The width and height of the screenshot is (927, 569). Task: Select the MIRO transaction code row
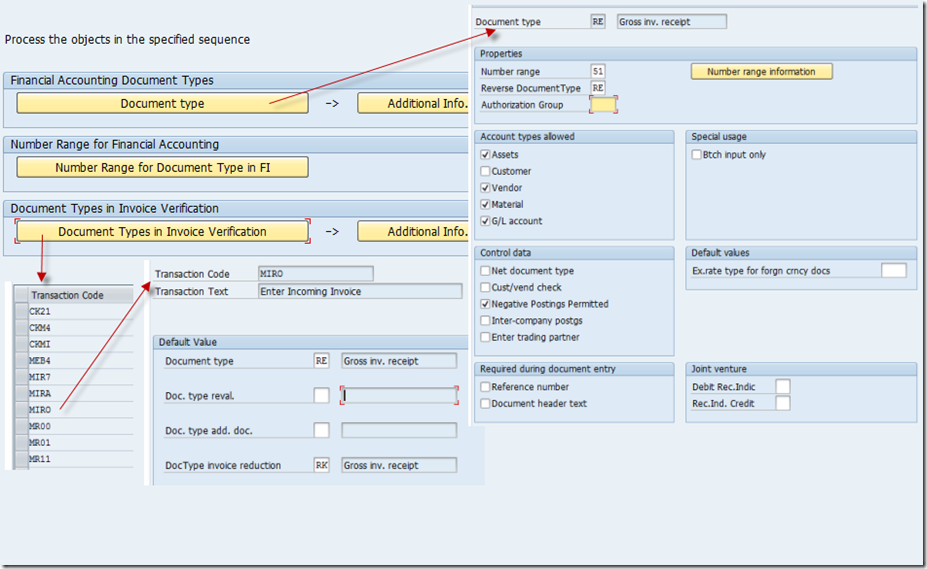tap(81, 409)
